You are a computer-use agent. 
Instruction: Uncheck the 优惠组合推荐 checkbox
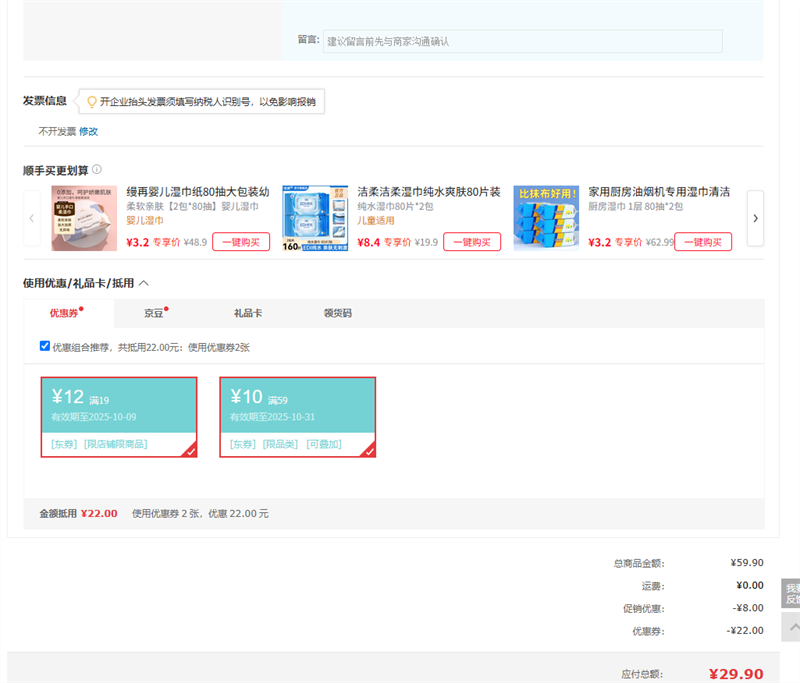(45, 346)
